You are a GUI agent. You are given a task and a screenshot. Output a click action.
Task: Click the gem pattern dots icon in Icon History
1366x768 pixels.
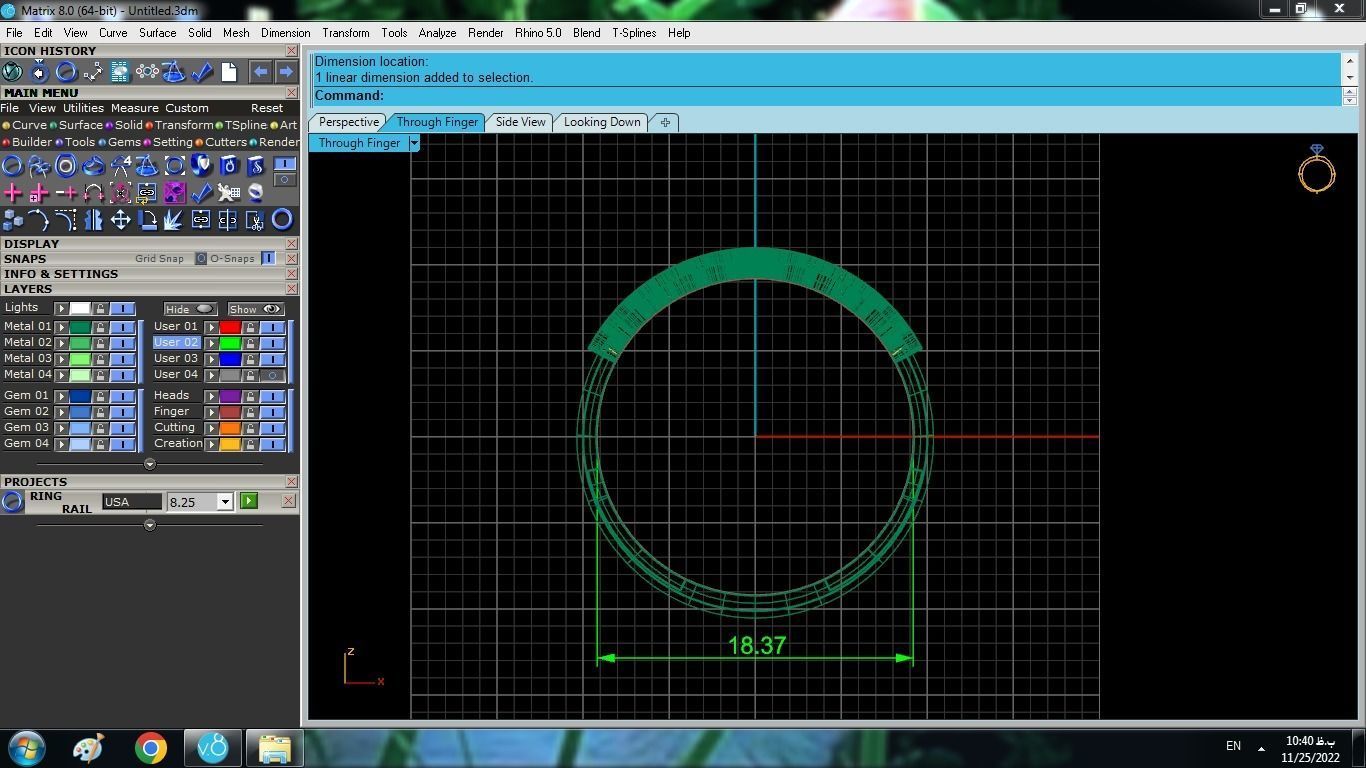[x=147, y=72]
